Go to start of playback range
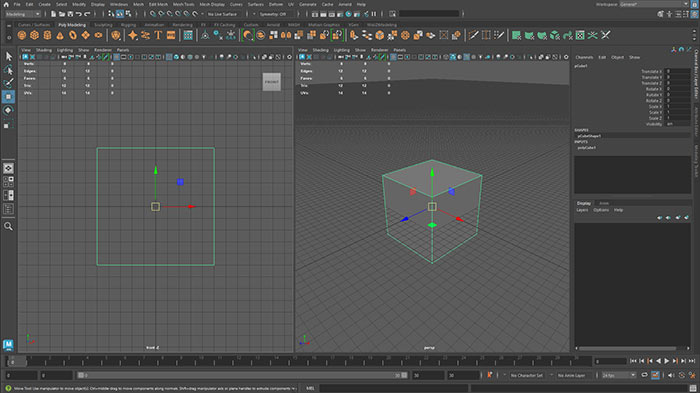Screen dimensions: 700x393 point(633,361)
